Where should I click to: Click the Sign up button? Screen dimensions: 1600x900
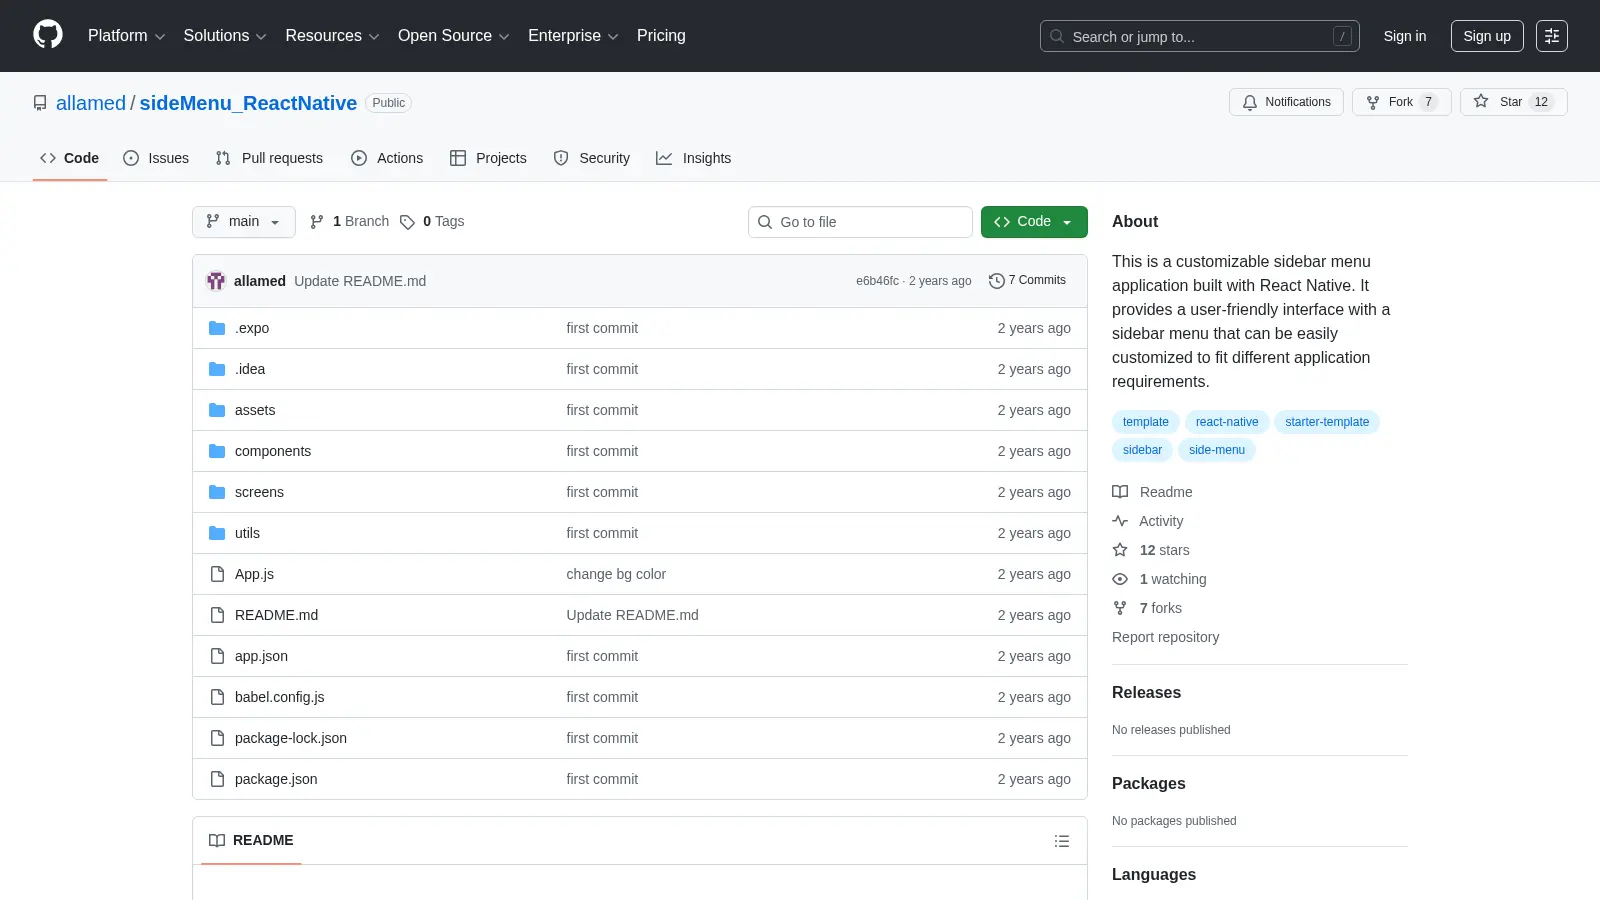[x=1487, y=36]
